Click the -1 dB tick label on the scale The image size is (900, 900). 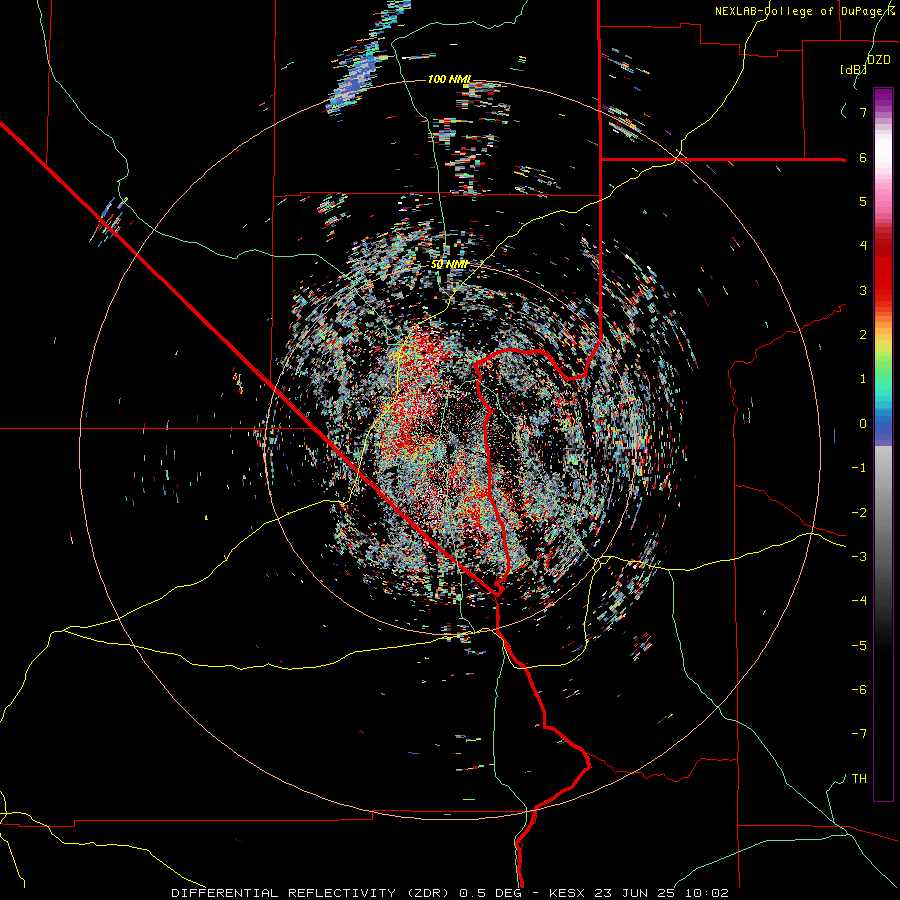(x=859, y=468)
